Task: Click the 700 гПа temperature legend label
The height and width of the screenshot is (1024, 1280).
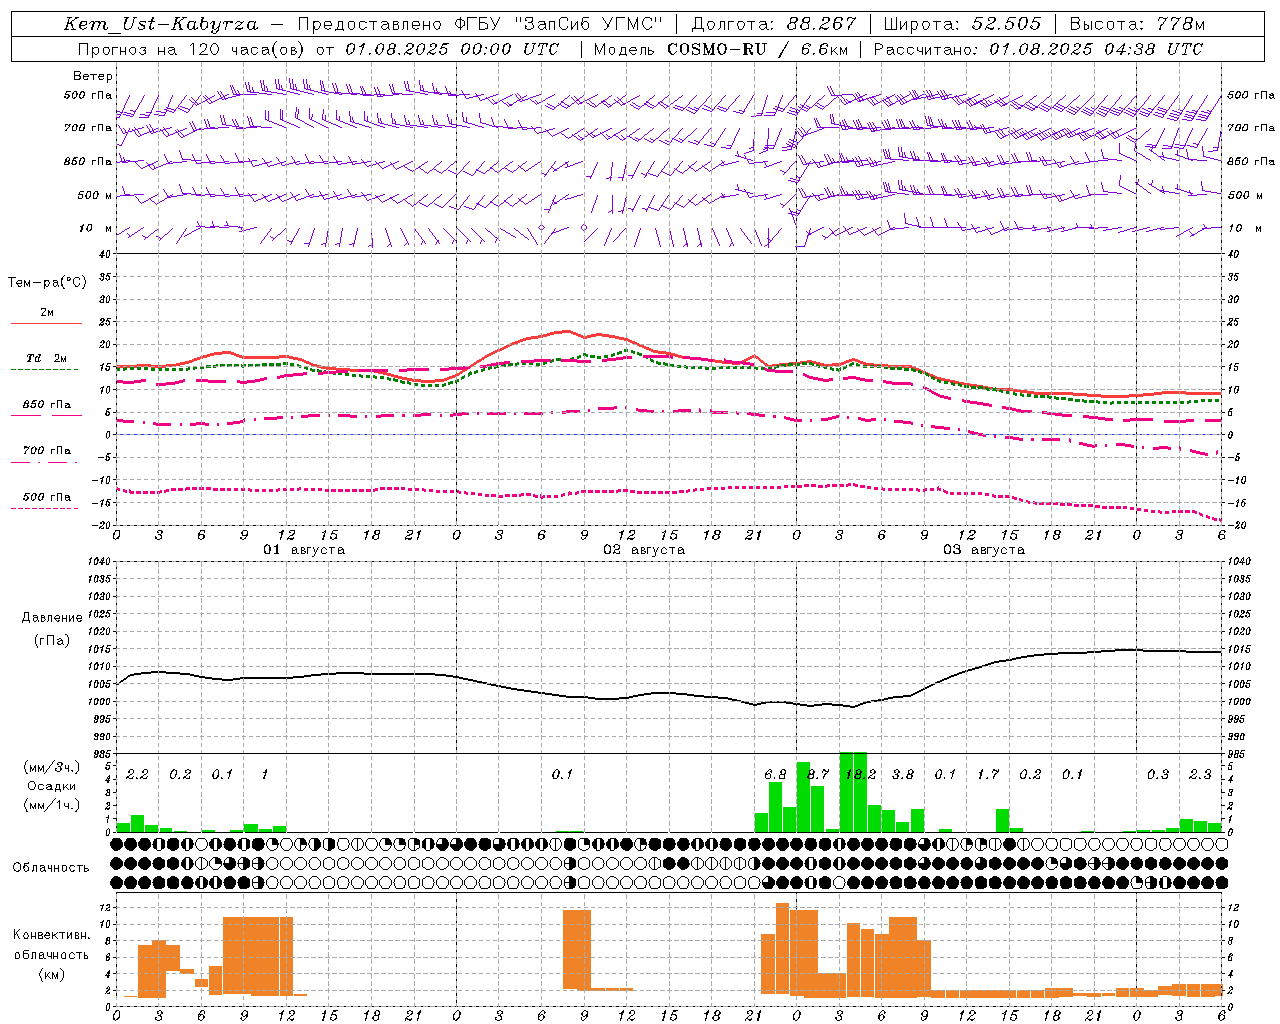Action: point(46,451)
